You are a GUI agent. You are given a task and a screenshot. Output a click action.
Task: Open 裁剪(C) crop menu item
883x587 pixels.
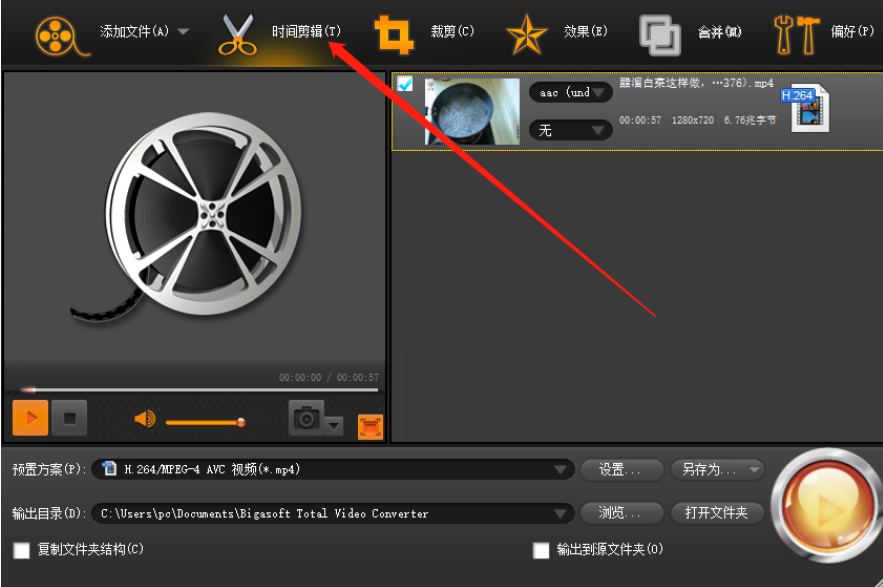coord(452,31)
